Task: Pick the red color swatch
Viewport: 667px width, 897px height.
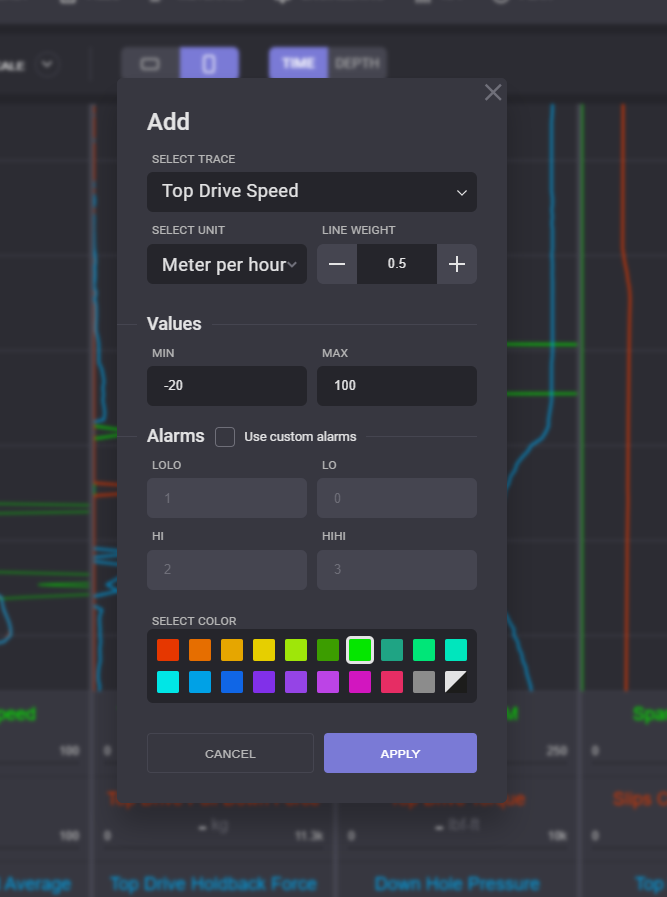Action: (168, 650)
